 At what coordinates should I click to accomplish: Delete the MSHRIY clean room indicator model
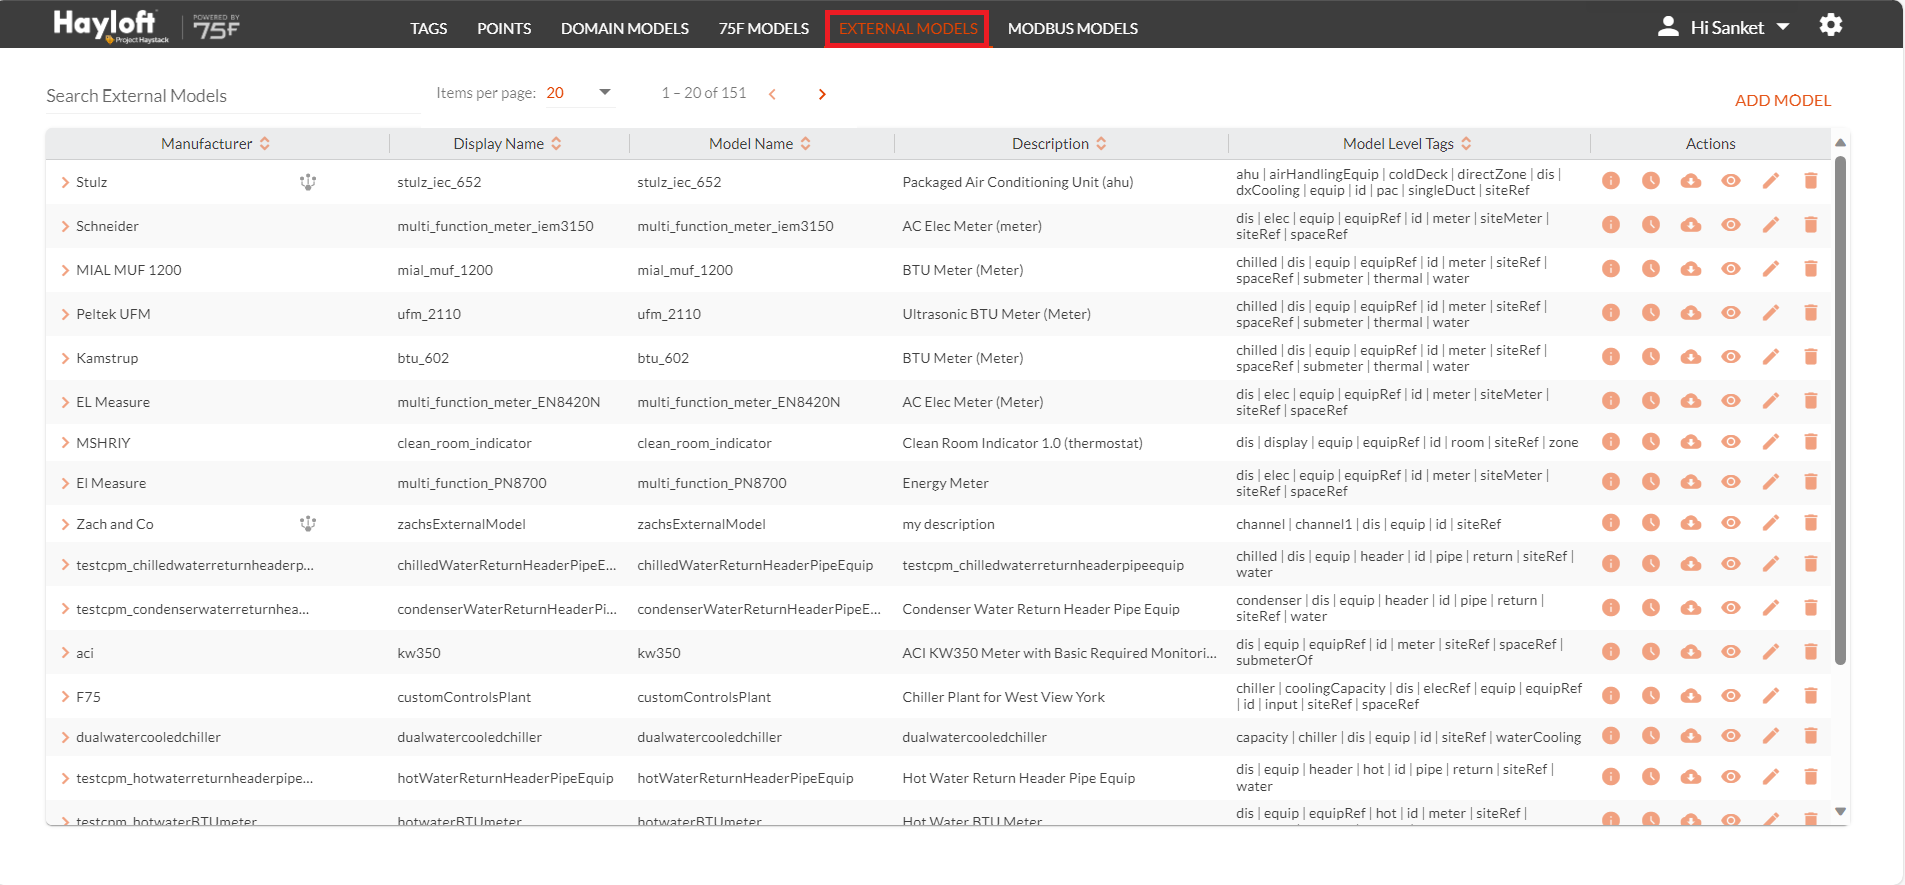1810,442
